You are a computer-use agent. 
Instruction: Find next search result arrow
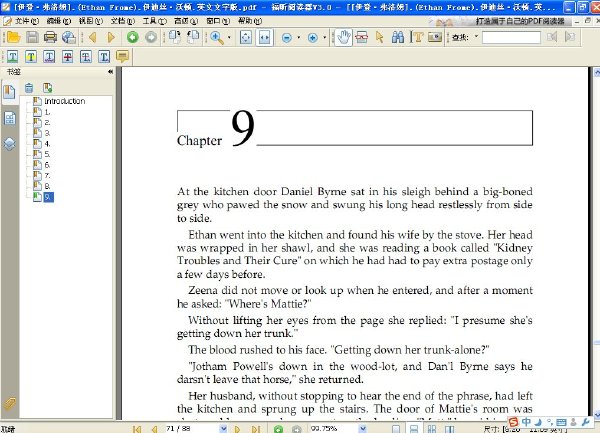pyautogui.click(x=570, y=37)
